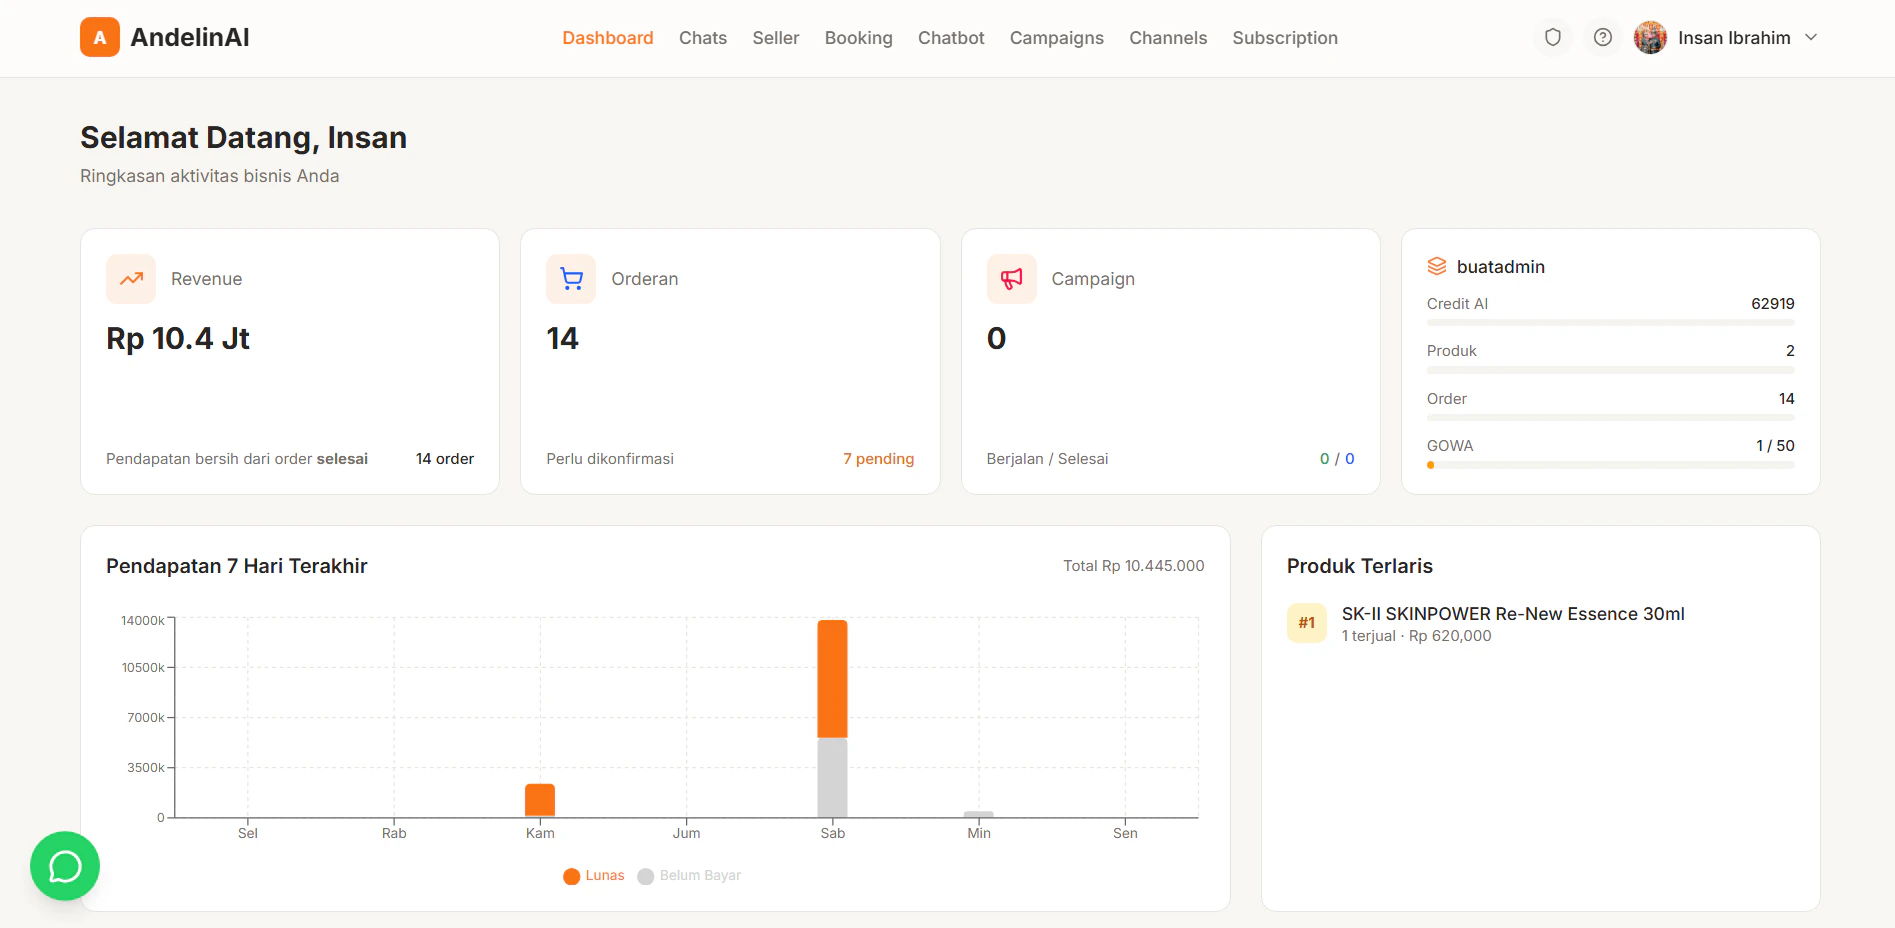Expand the user menu chevron
This screenshot has height=928, width=1895.
(x=1811, y=37)
